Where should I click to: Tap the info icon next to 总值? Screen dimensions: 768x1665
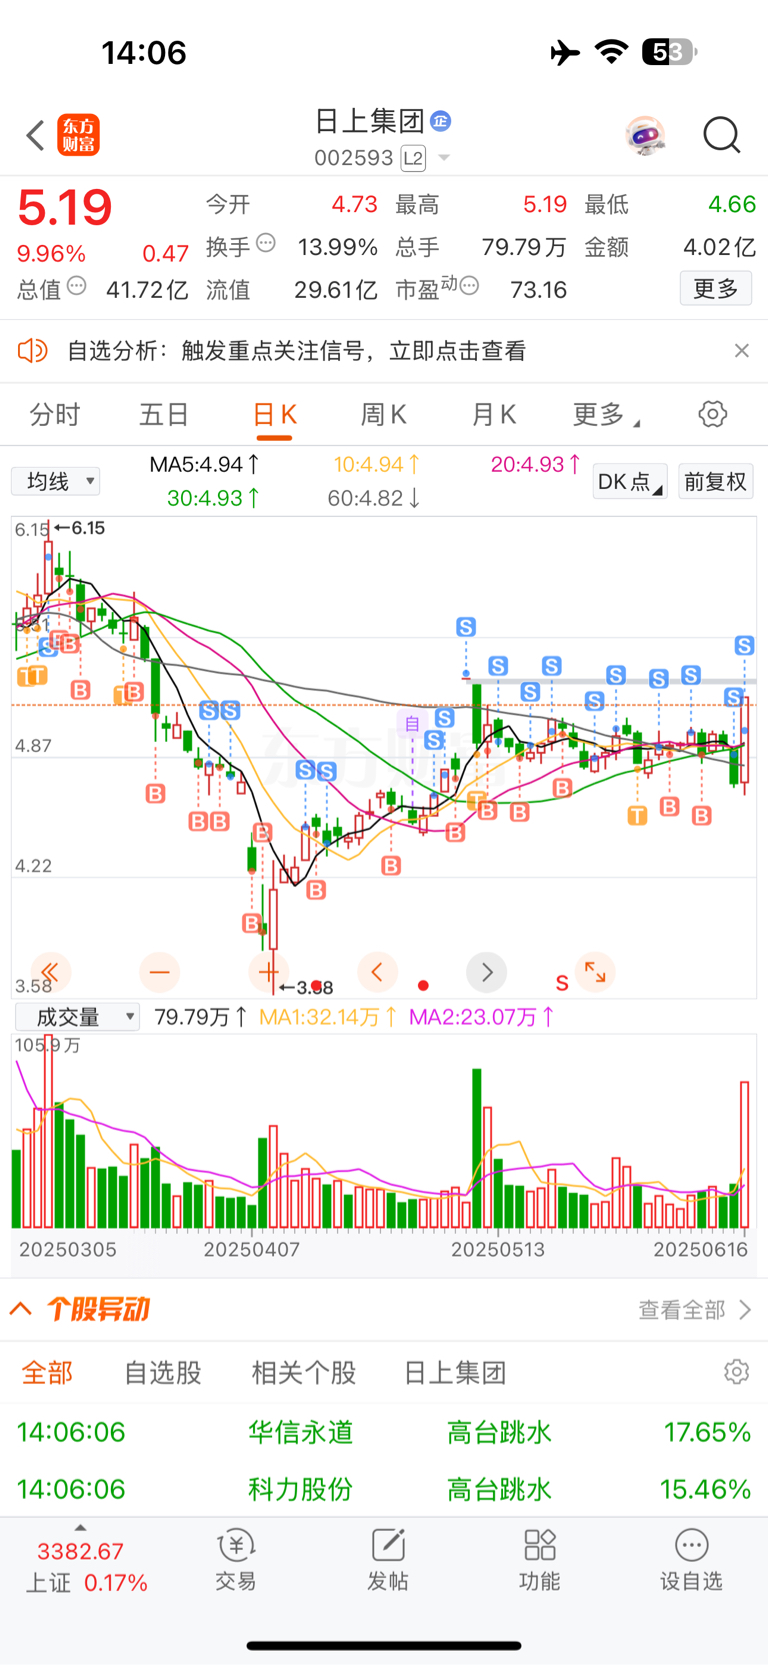coord(76,286)
